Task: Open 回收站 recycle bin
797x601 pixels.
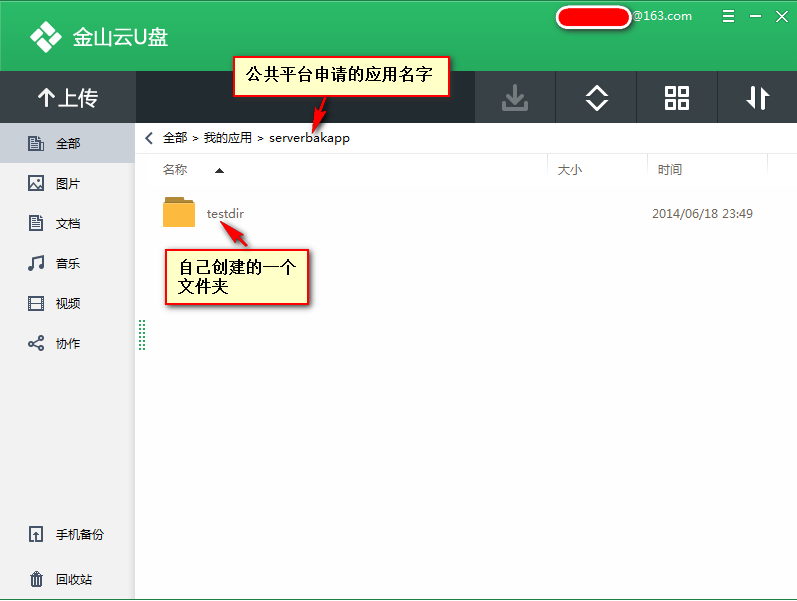Action: coord(68,579)
